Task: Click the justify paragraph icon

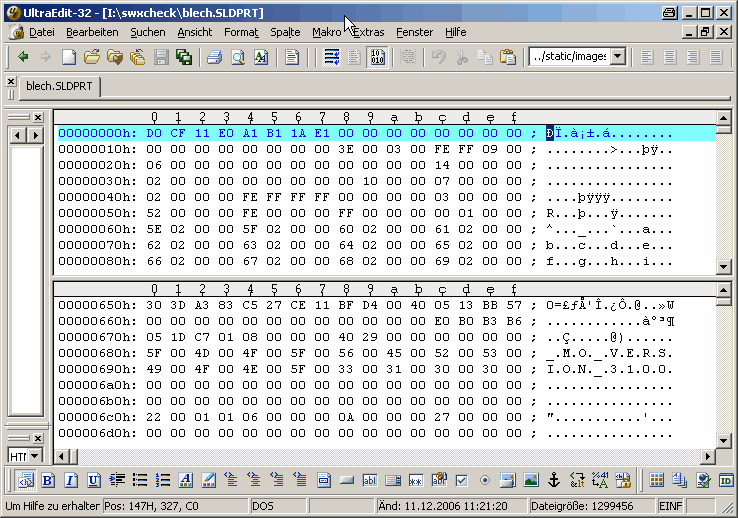Action: click(715, 57)
